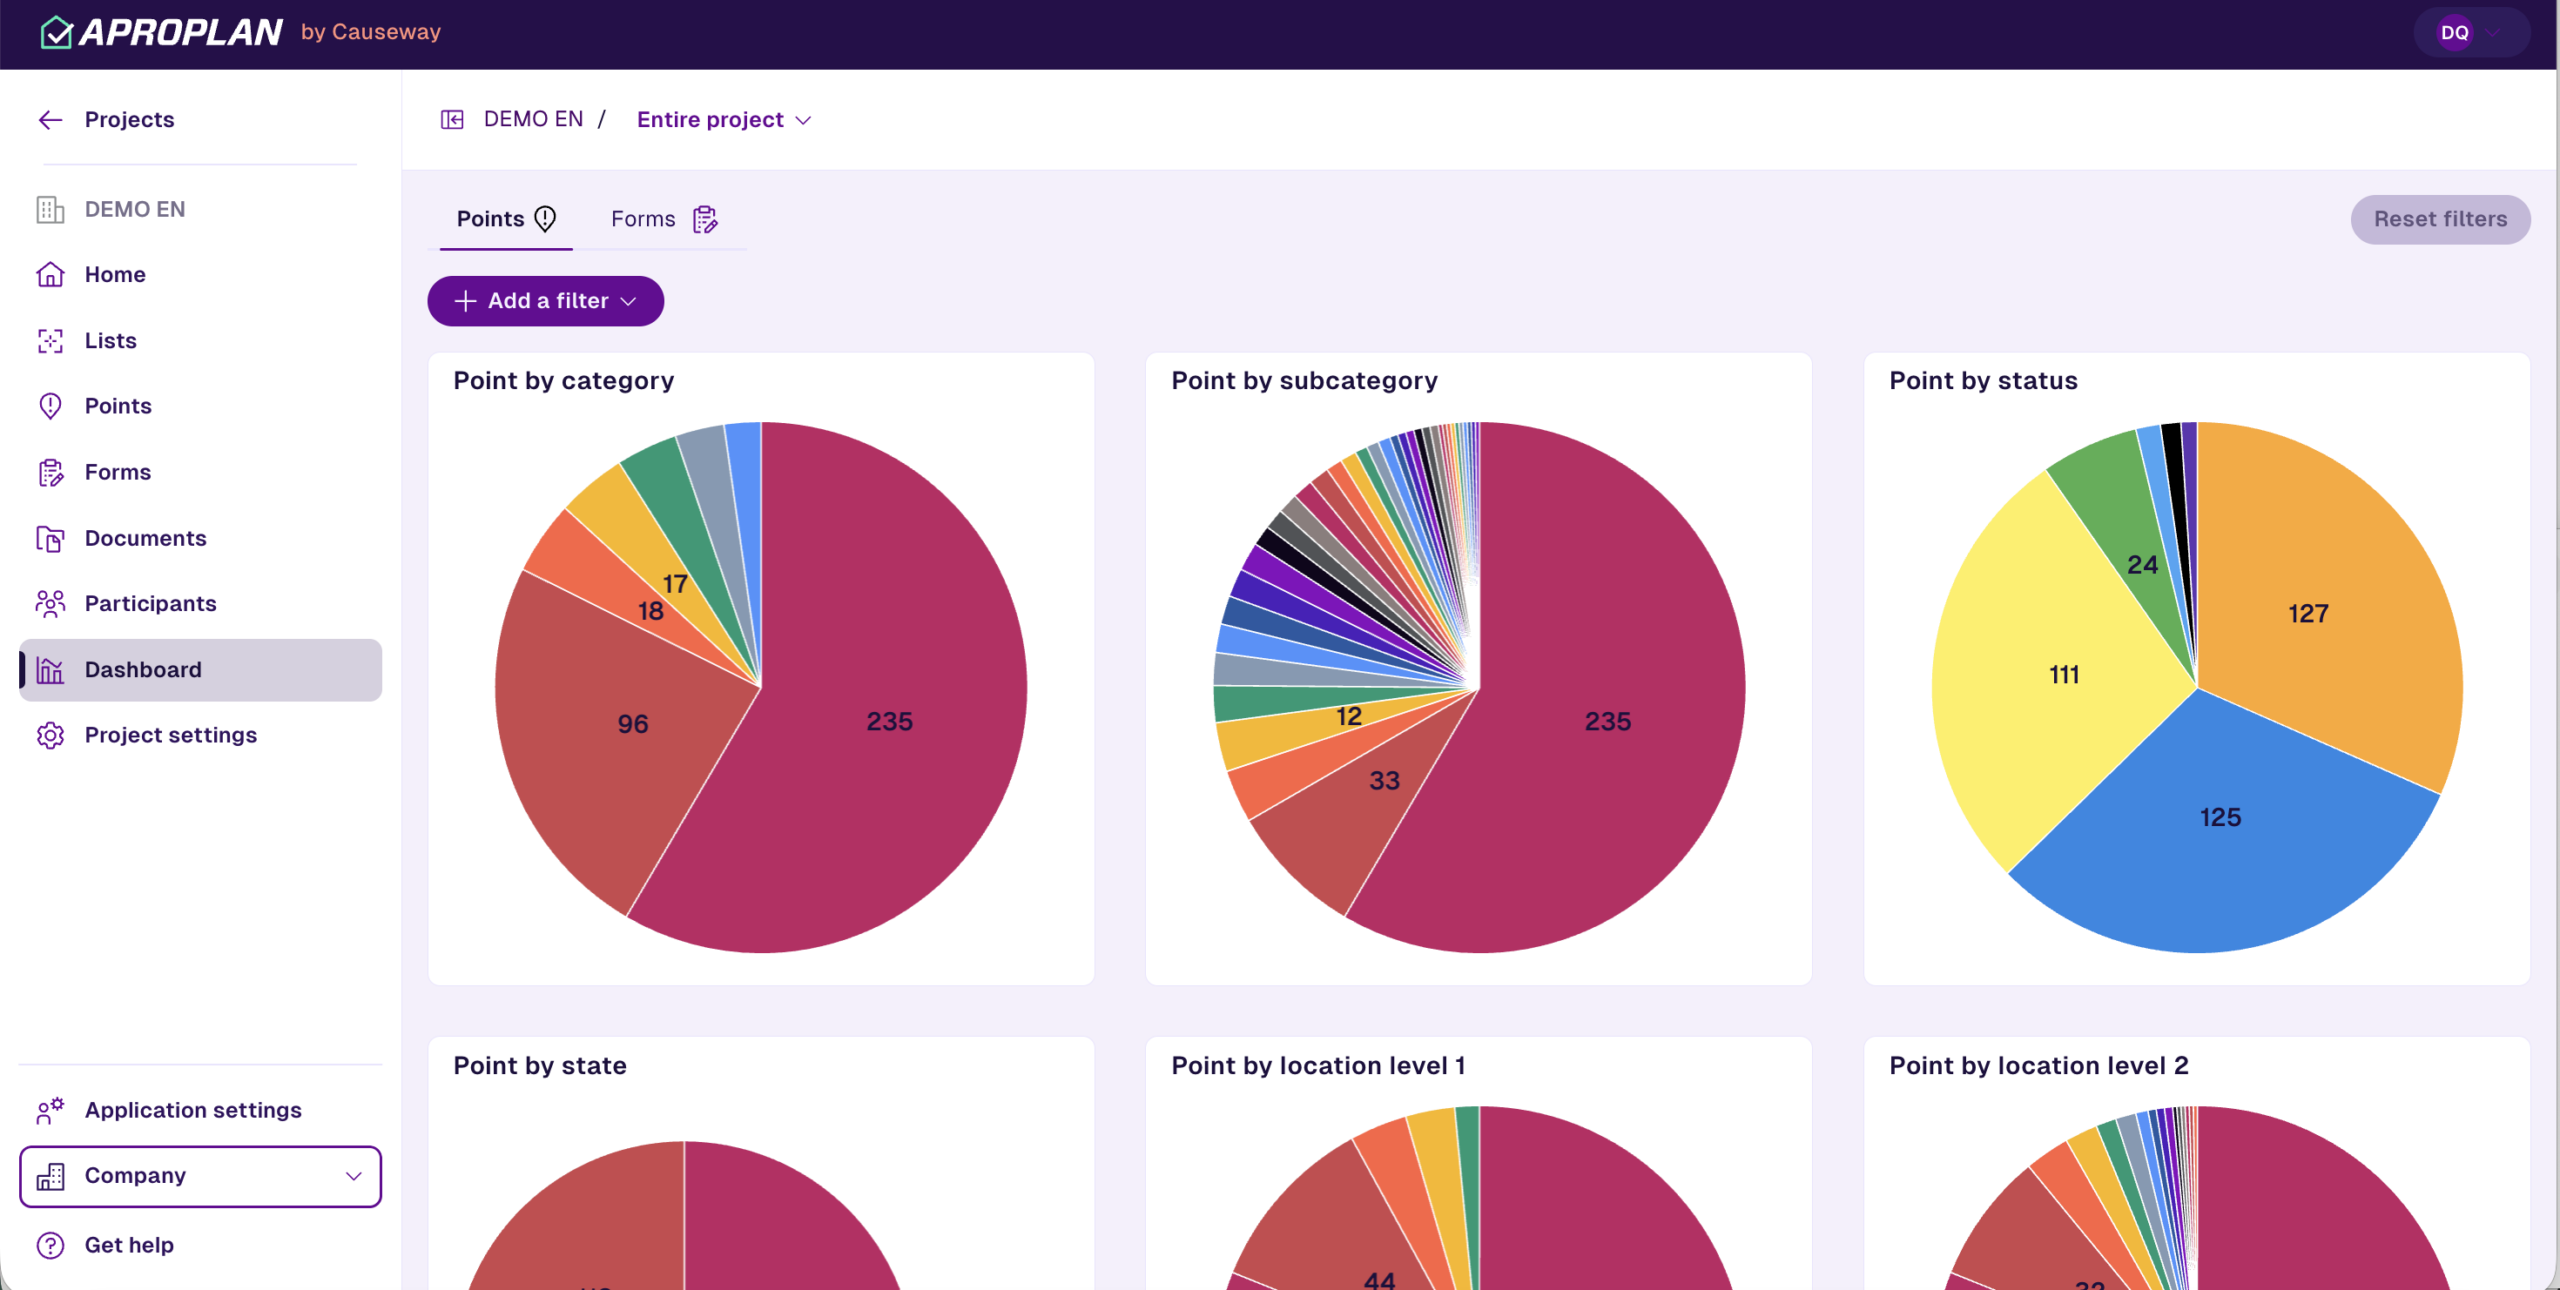
Task: Click the Get help question mark icon
Action: coord(50,1245)
